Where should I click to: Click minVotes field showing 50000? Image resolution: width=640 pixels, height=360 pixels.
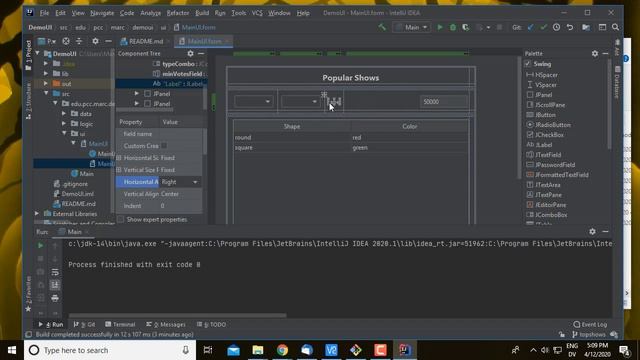(444, 102)
